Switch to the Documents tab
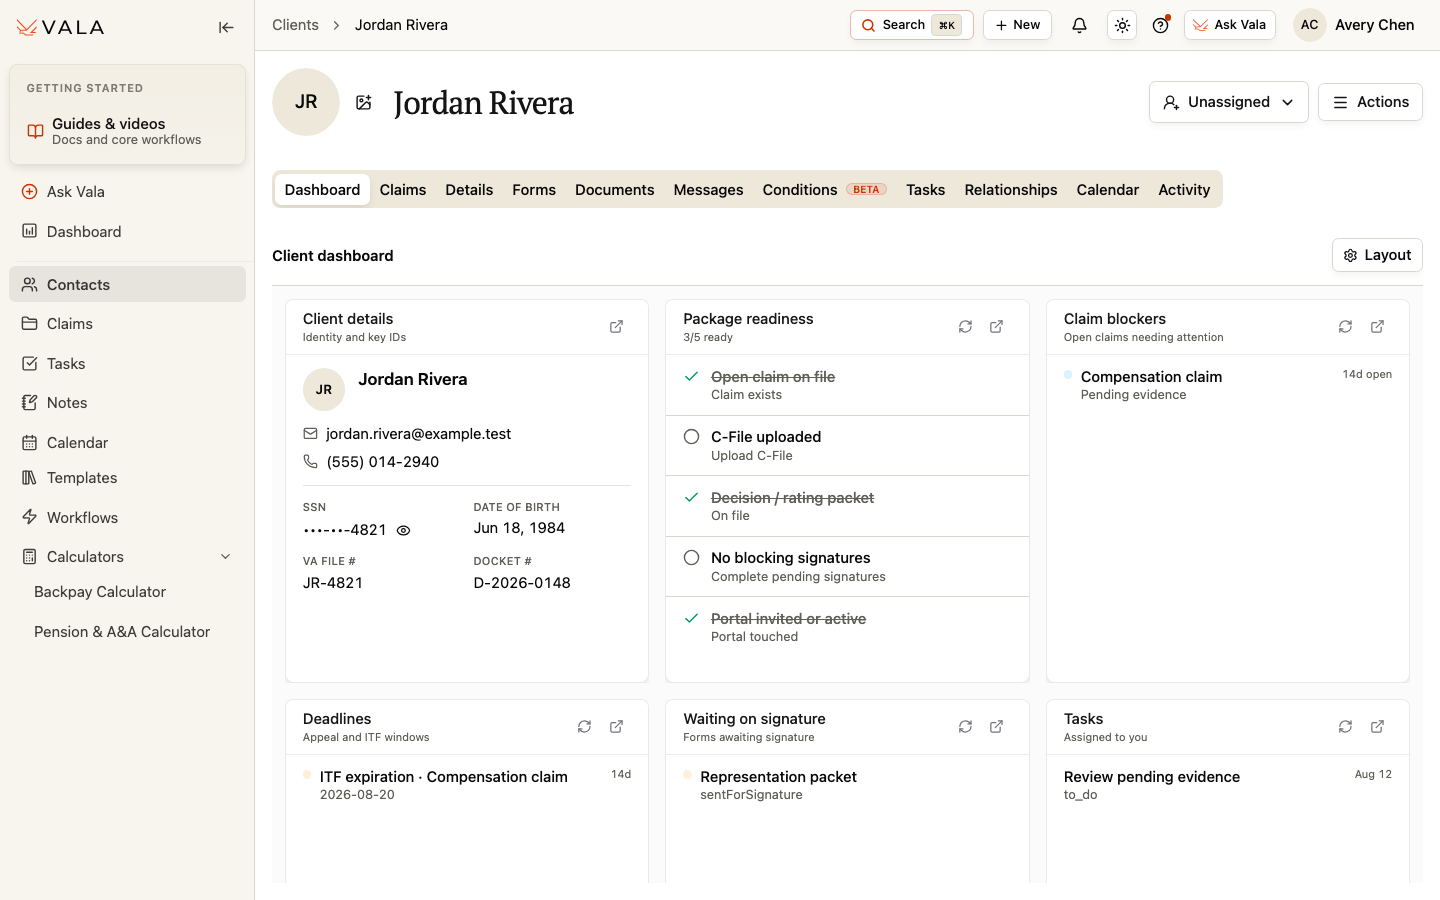The image size is (1440, 900). click(x=614, y=190)
